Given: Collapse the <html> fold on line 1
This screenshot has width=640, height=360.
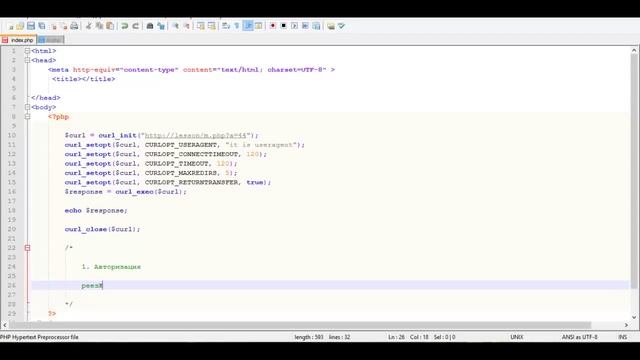Looking at the screenshot, I should (x=27, y=51).
